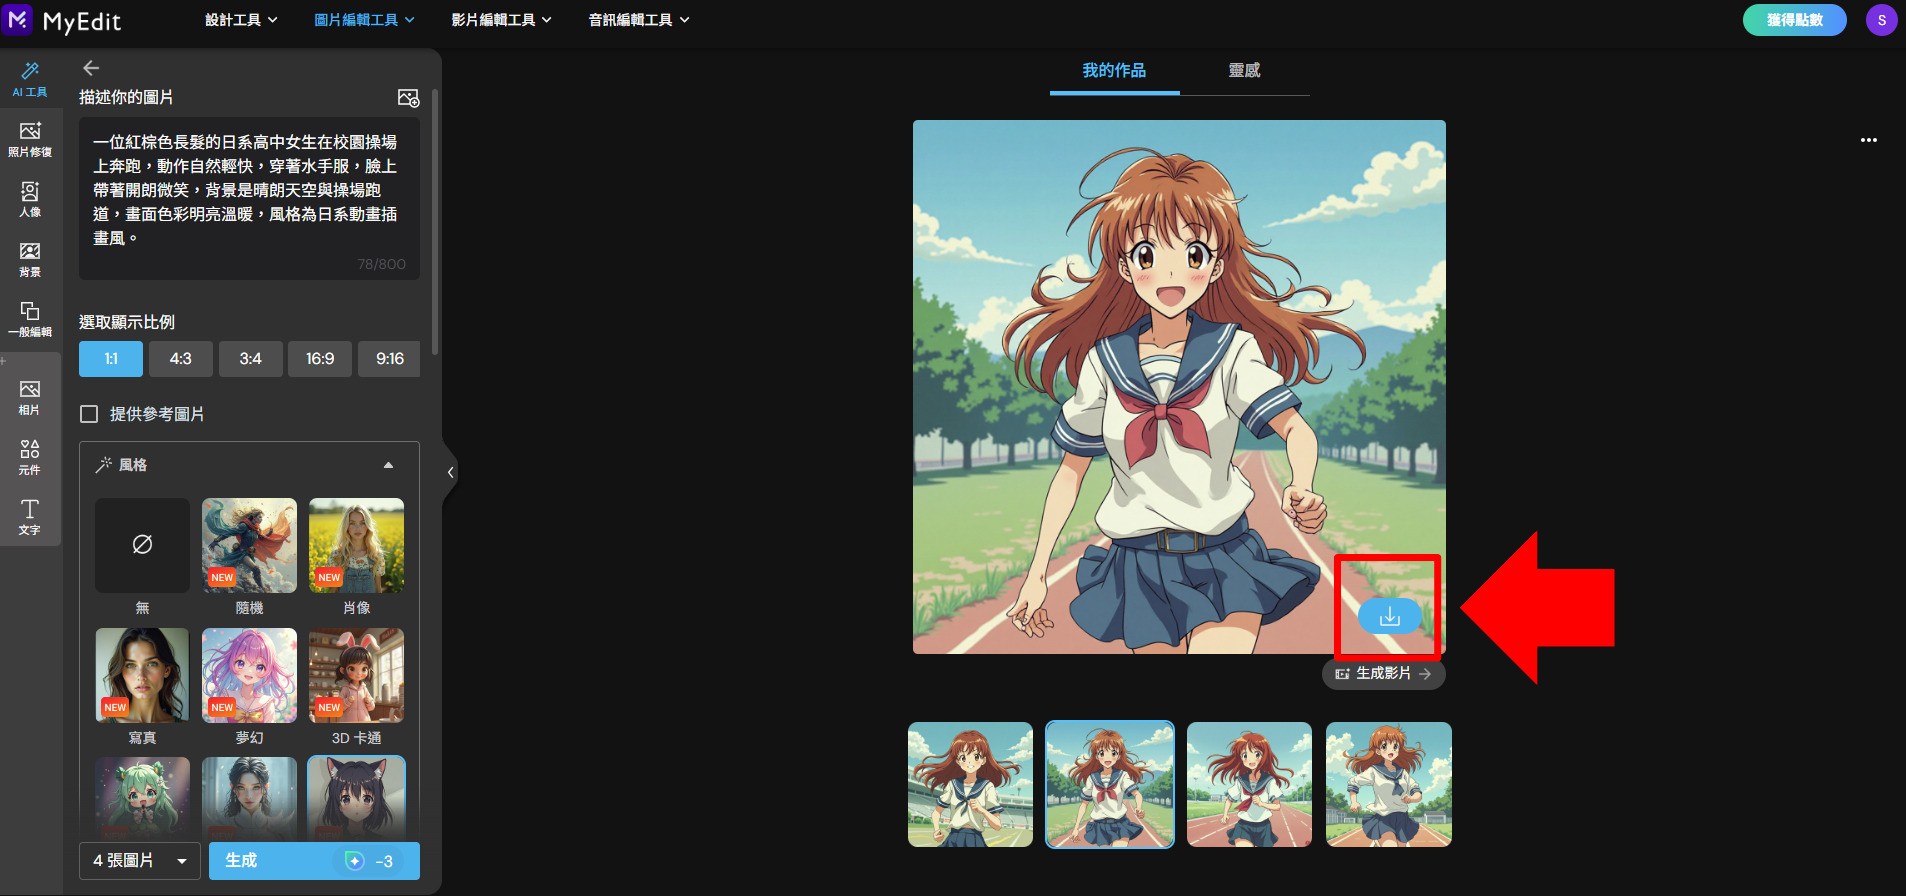Screen dimensions: 1906x896
Task: Download the generated image
Action: point(1389,616)
